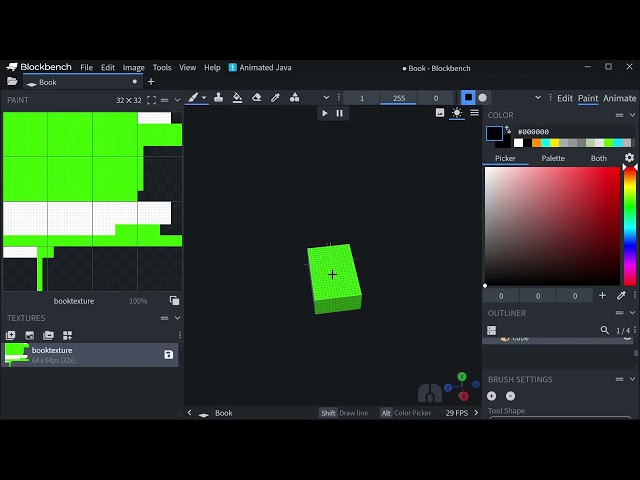Open the UV panel chevron dropdown
The width and height of the screenshot is (640, 480).
click(177, 100)
